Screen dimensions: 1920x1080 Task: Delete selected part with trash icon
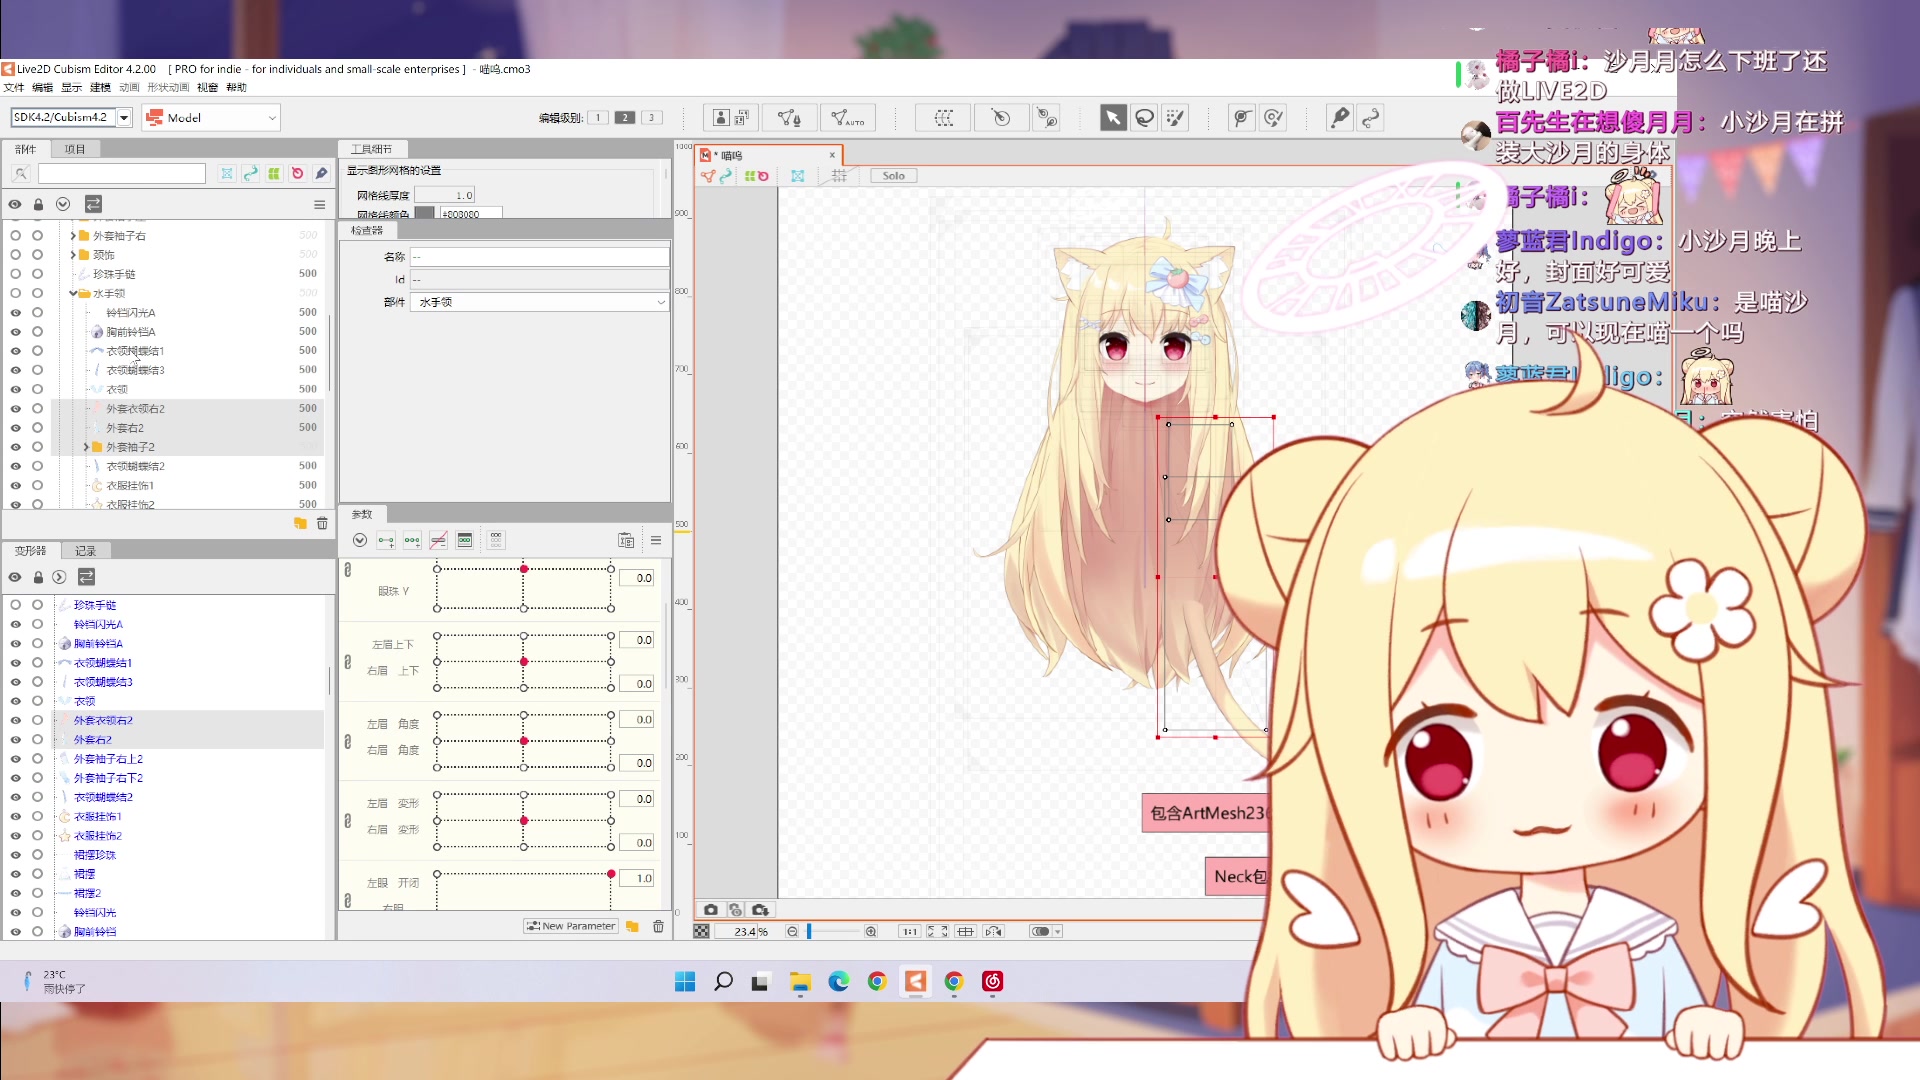pos(322,523)
